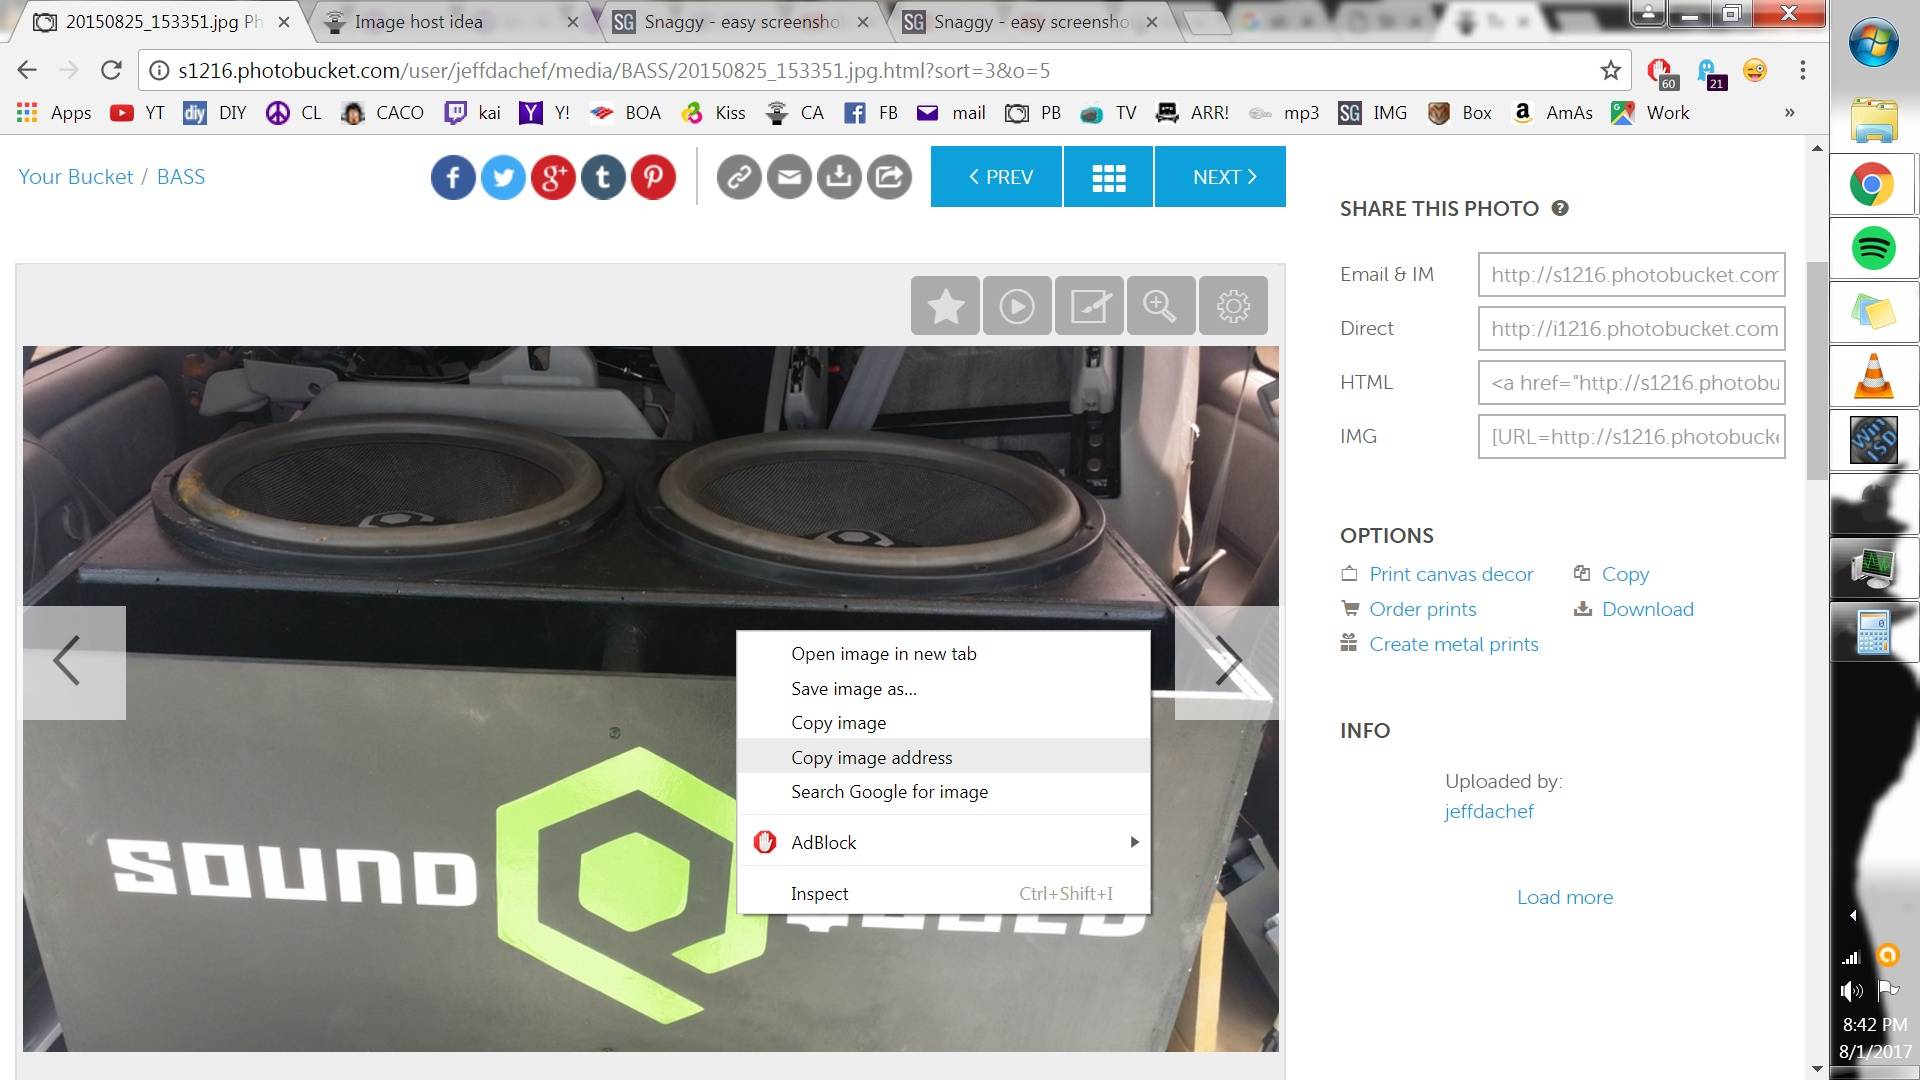Click the round email share icon
Image resolution: width=1920 pixels, height=1080 pixels.
click(789, 177)
